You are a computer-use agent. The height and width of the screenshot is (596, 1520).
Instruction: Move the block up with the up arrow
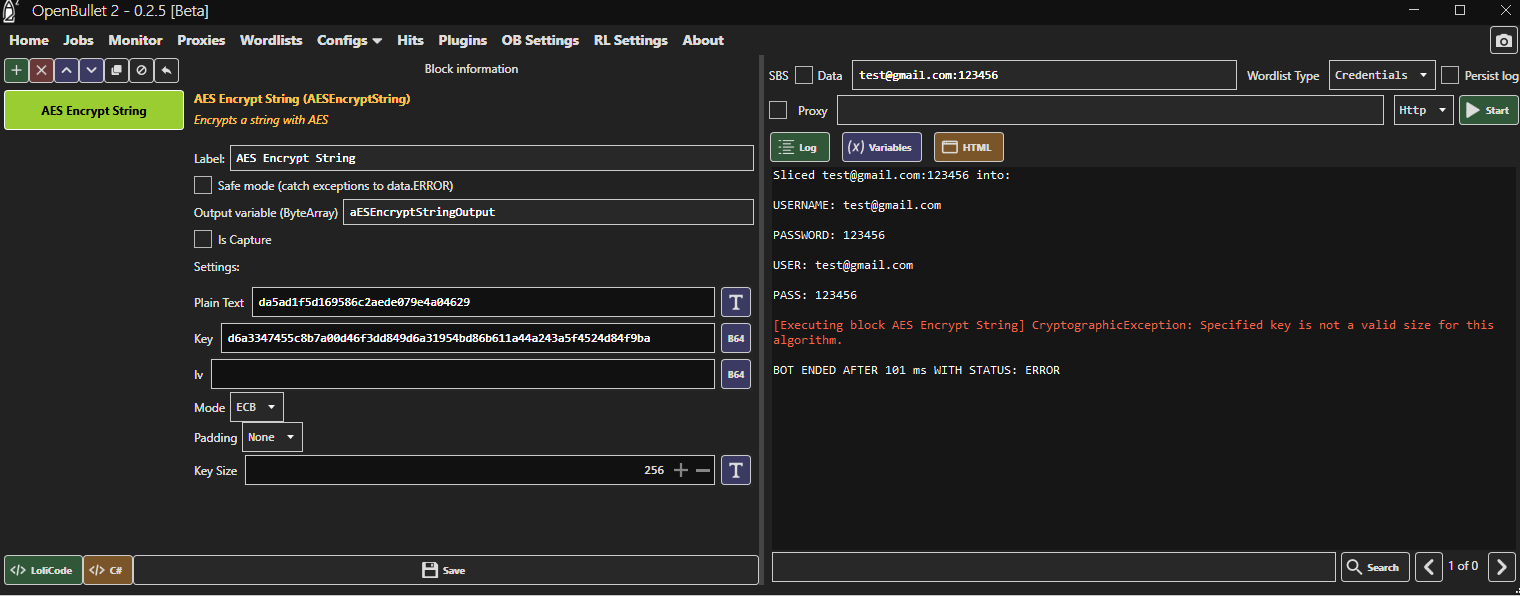[66, 70]
